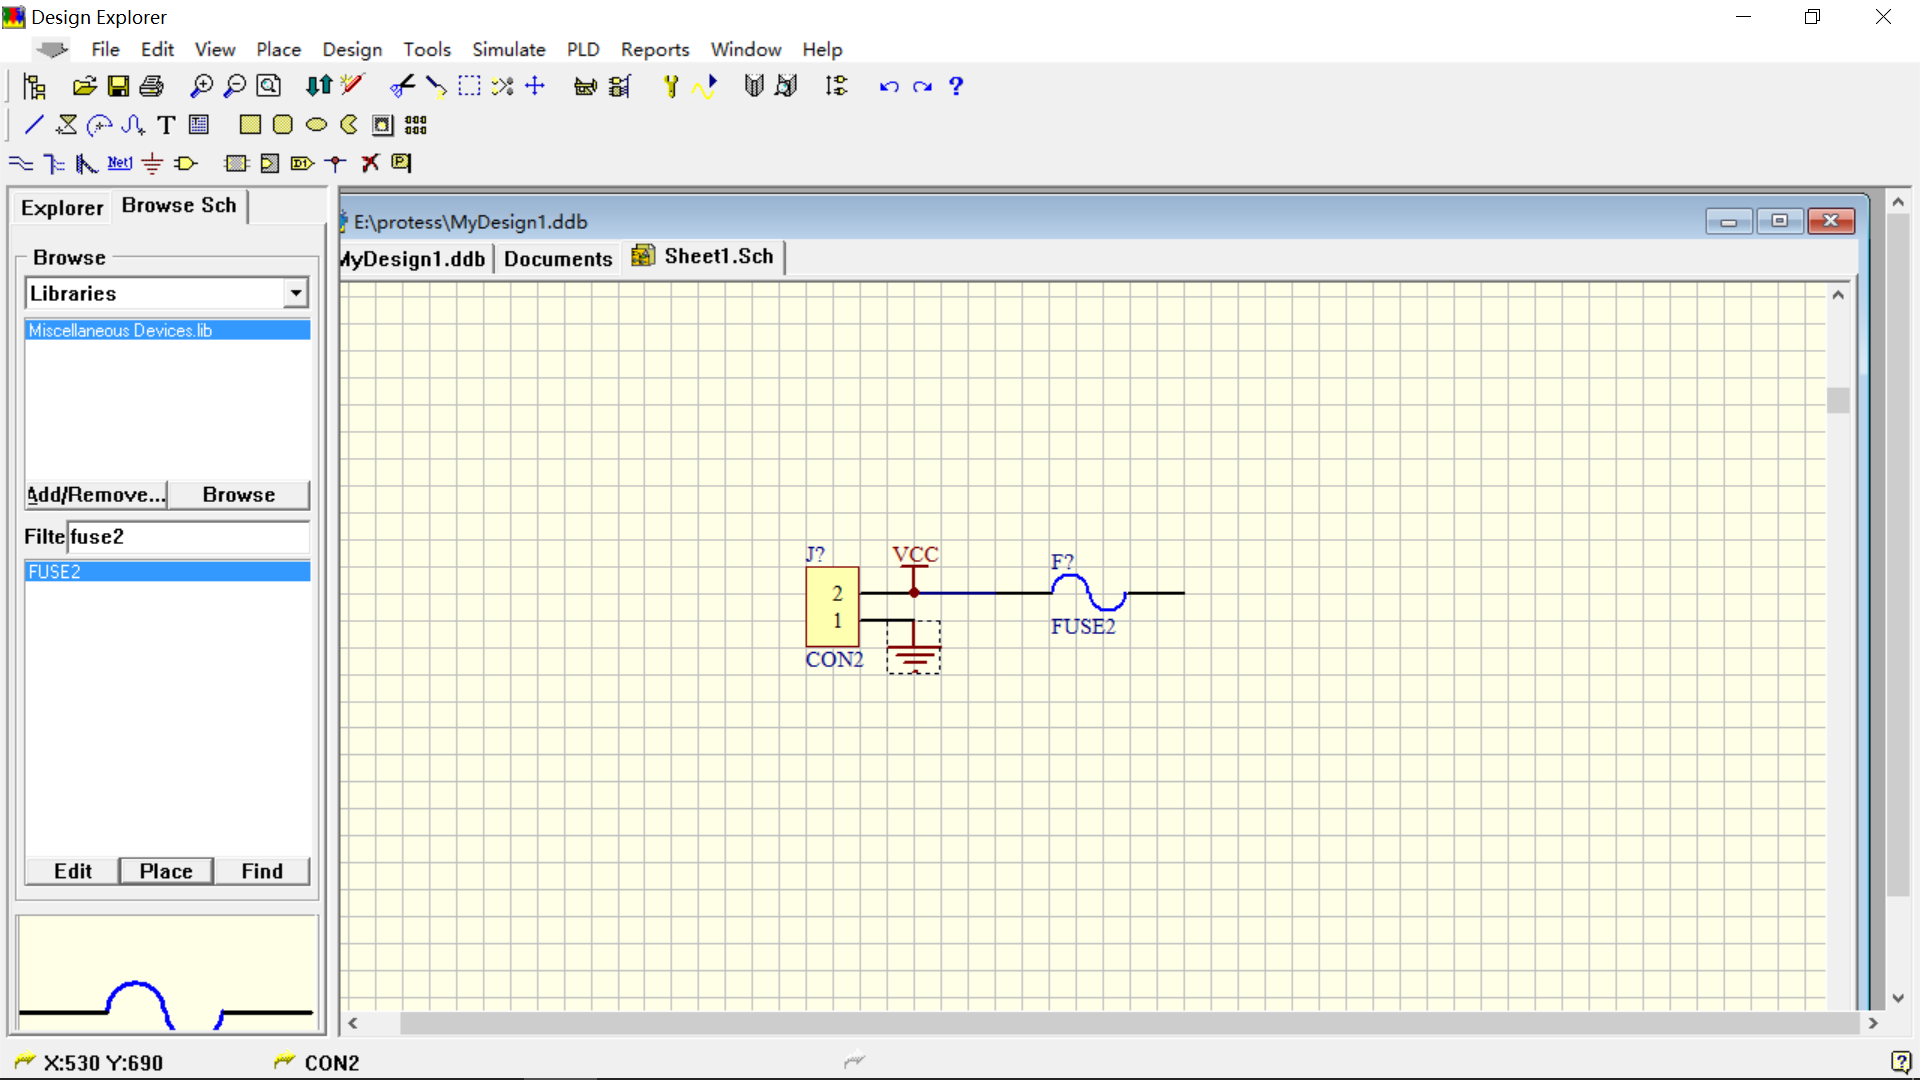Click the undo action icon

(x=889, y=86)
